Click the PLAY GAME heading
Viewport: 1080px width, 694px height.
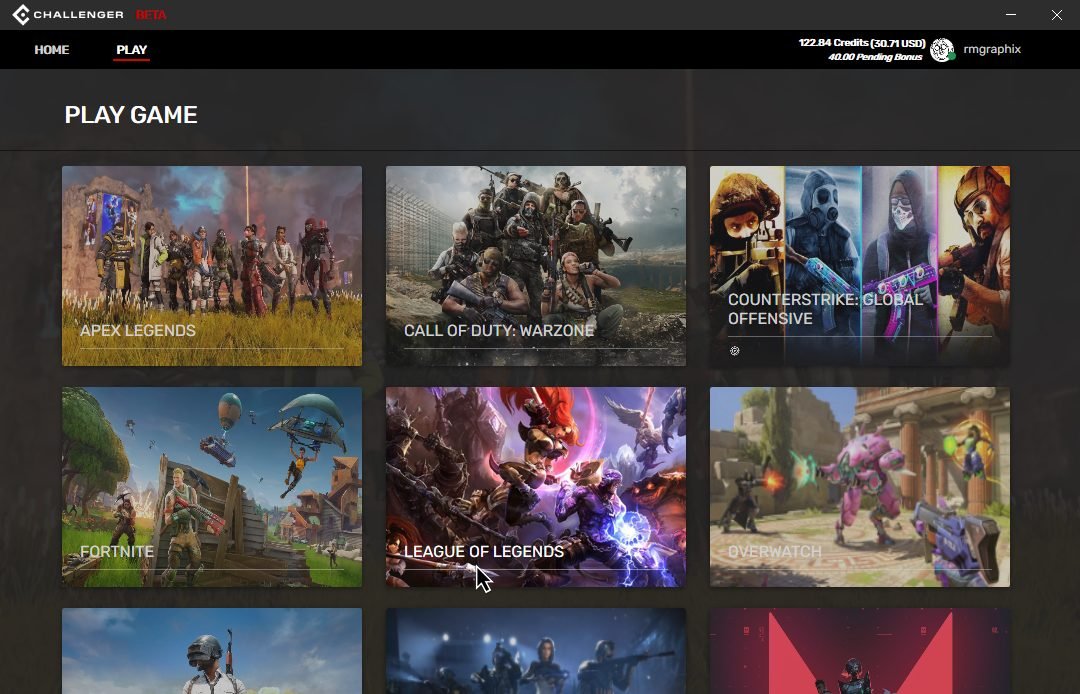tap(131, 114)
